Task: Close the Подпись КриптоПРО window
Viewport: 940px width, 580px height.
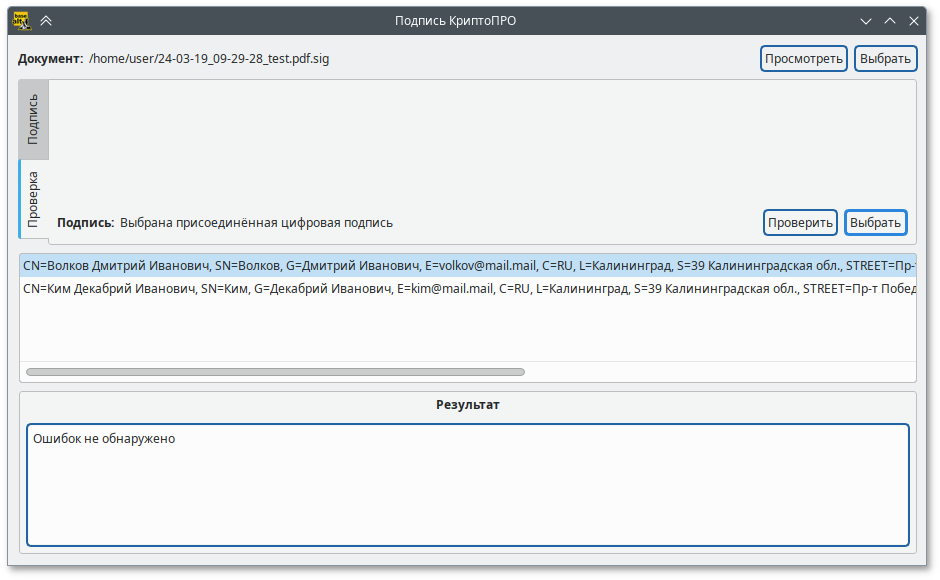Action: 914,20
